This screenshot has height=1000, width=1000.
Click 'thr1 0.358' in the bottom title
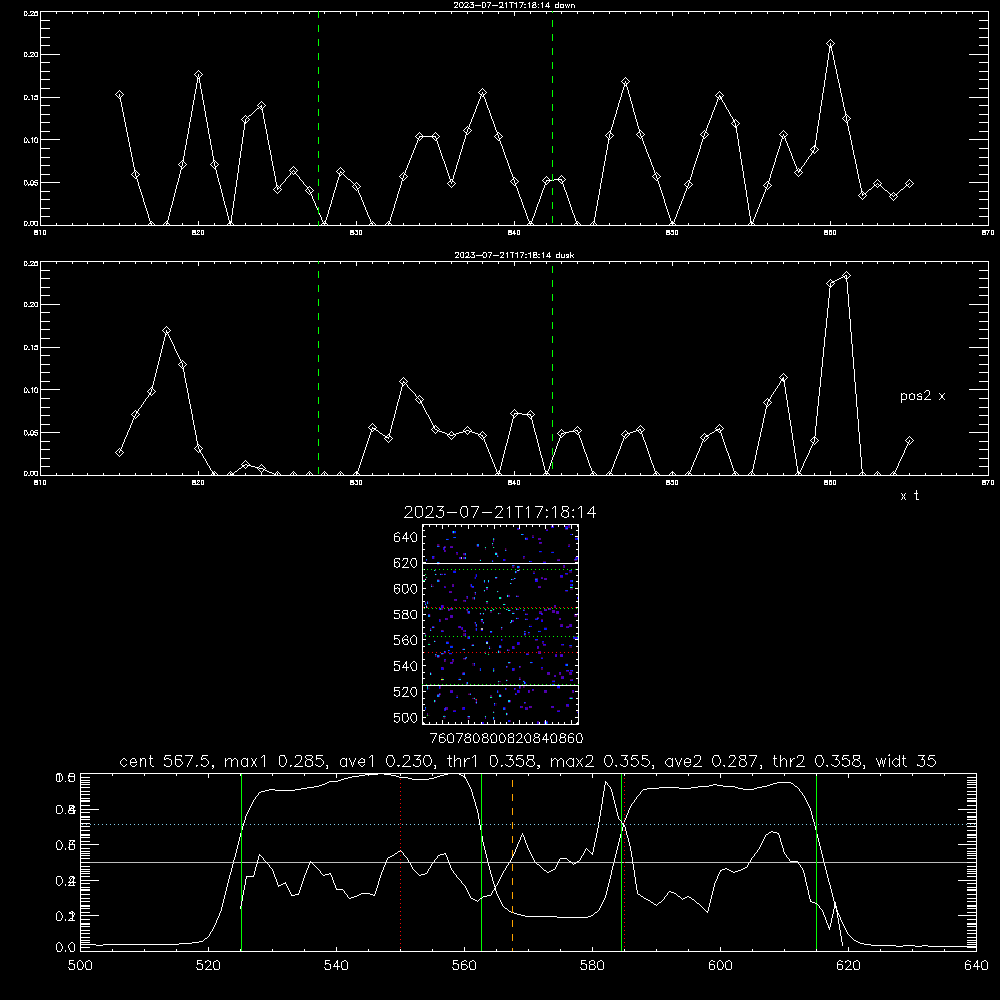494,761
